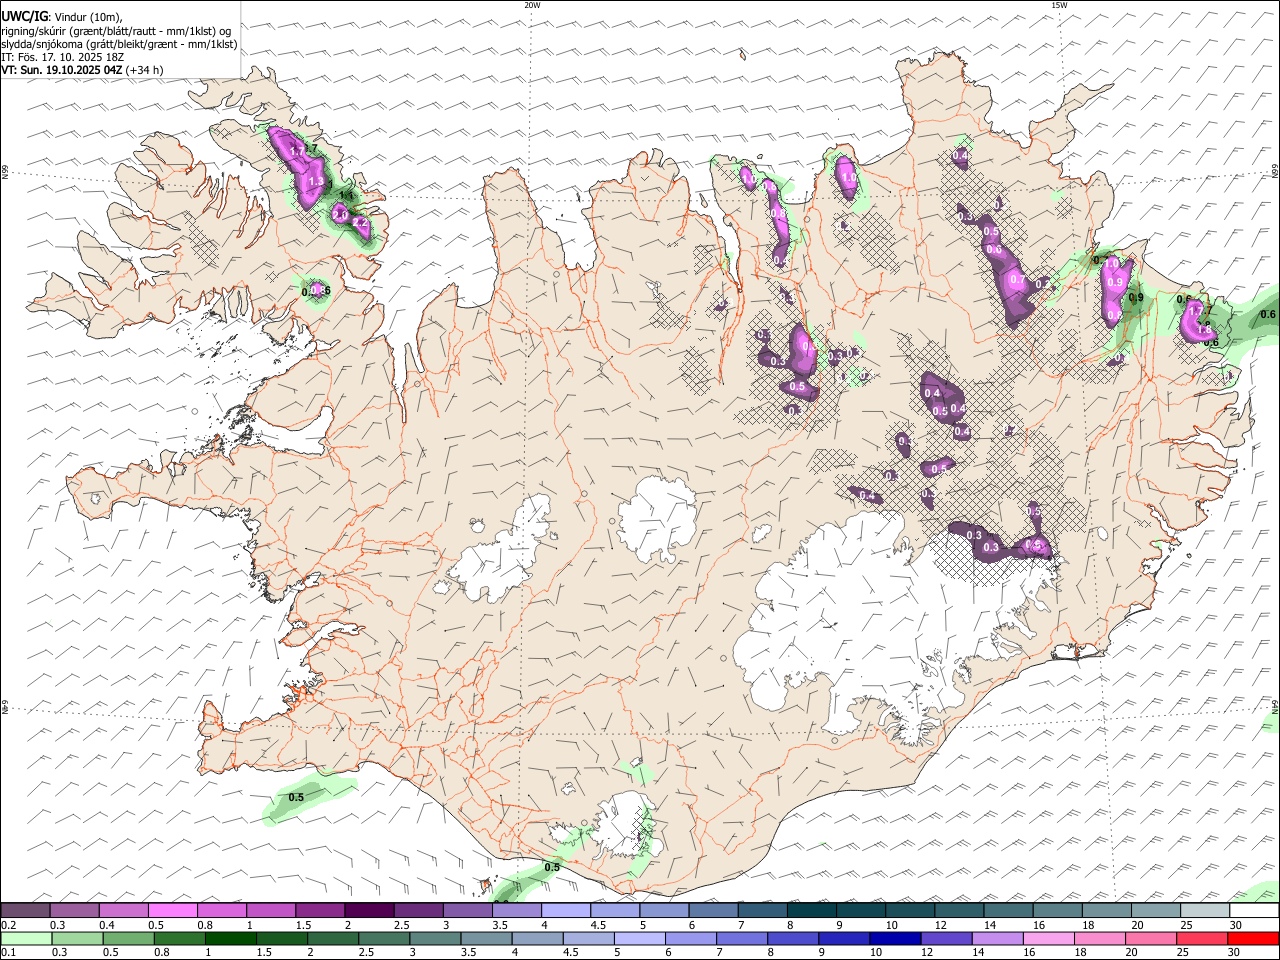Viewport: 1280px width, 960px height.
Task: Click the dark navy blue 10 mm rain swatch
Action: (894, 938)
